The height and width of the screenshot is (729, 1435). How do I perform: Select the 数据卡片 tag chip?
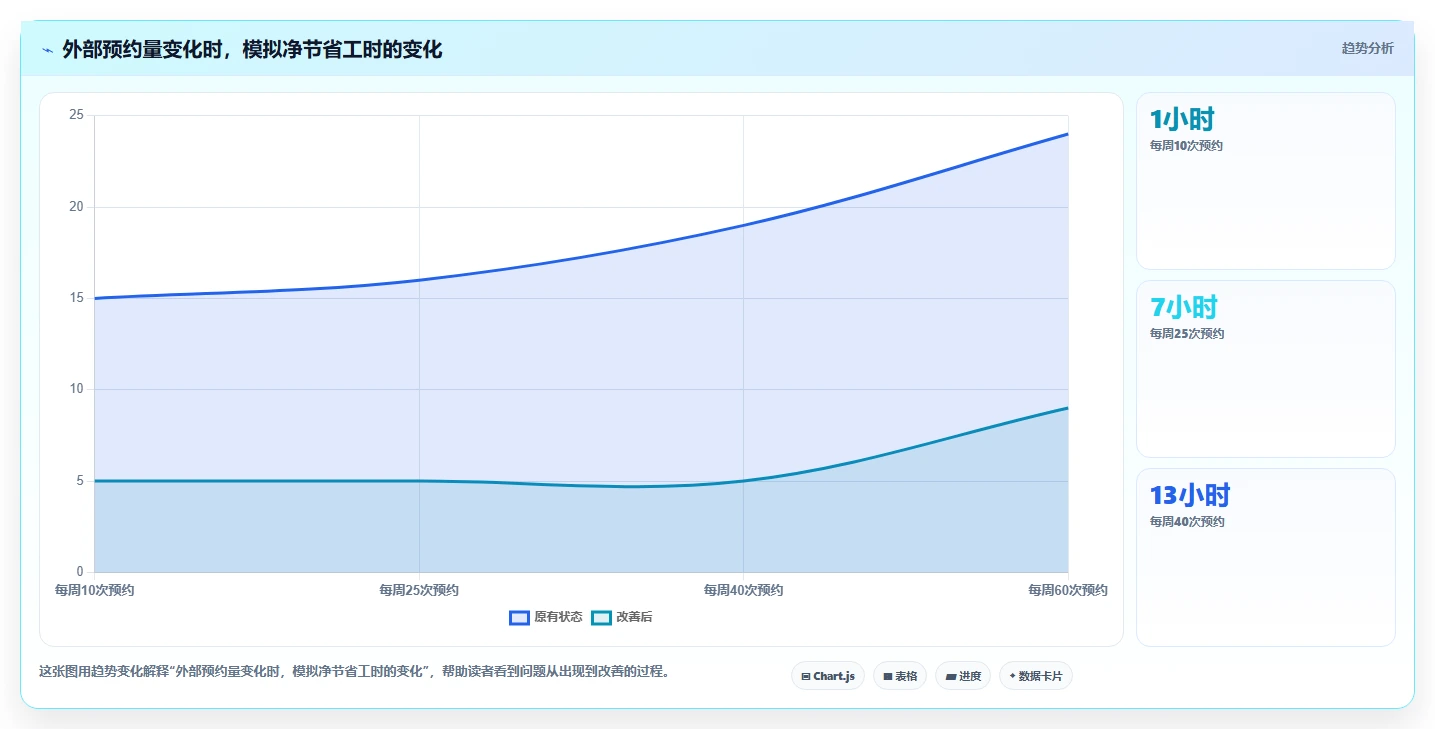[x=1036, y=676]
